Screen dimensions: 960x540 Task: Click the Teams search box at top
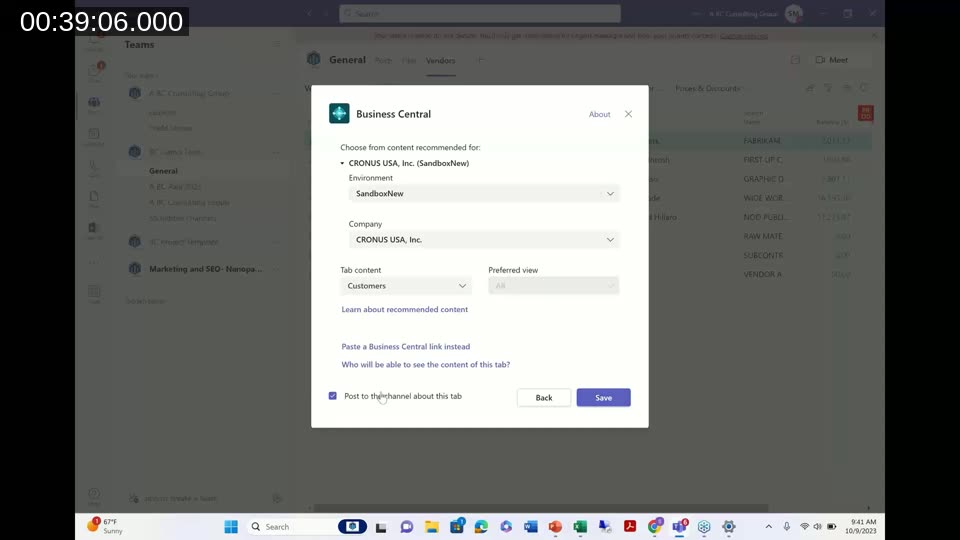[480, 13]
